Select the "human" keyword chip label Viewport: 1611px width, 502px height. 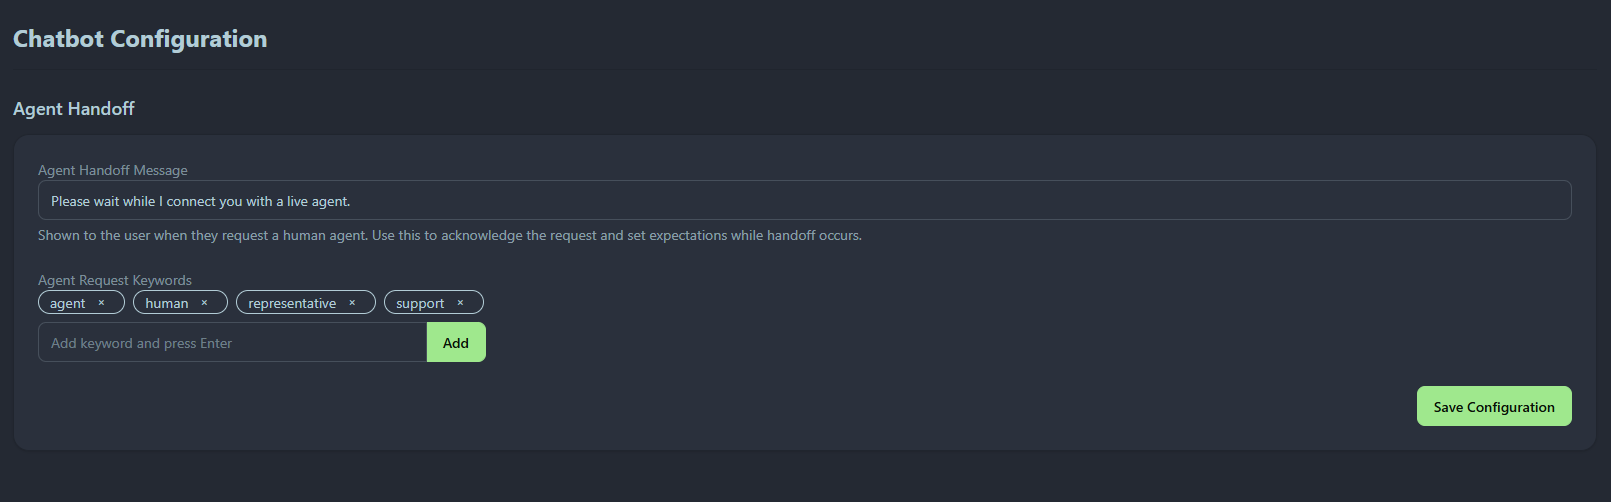167,303
